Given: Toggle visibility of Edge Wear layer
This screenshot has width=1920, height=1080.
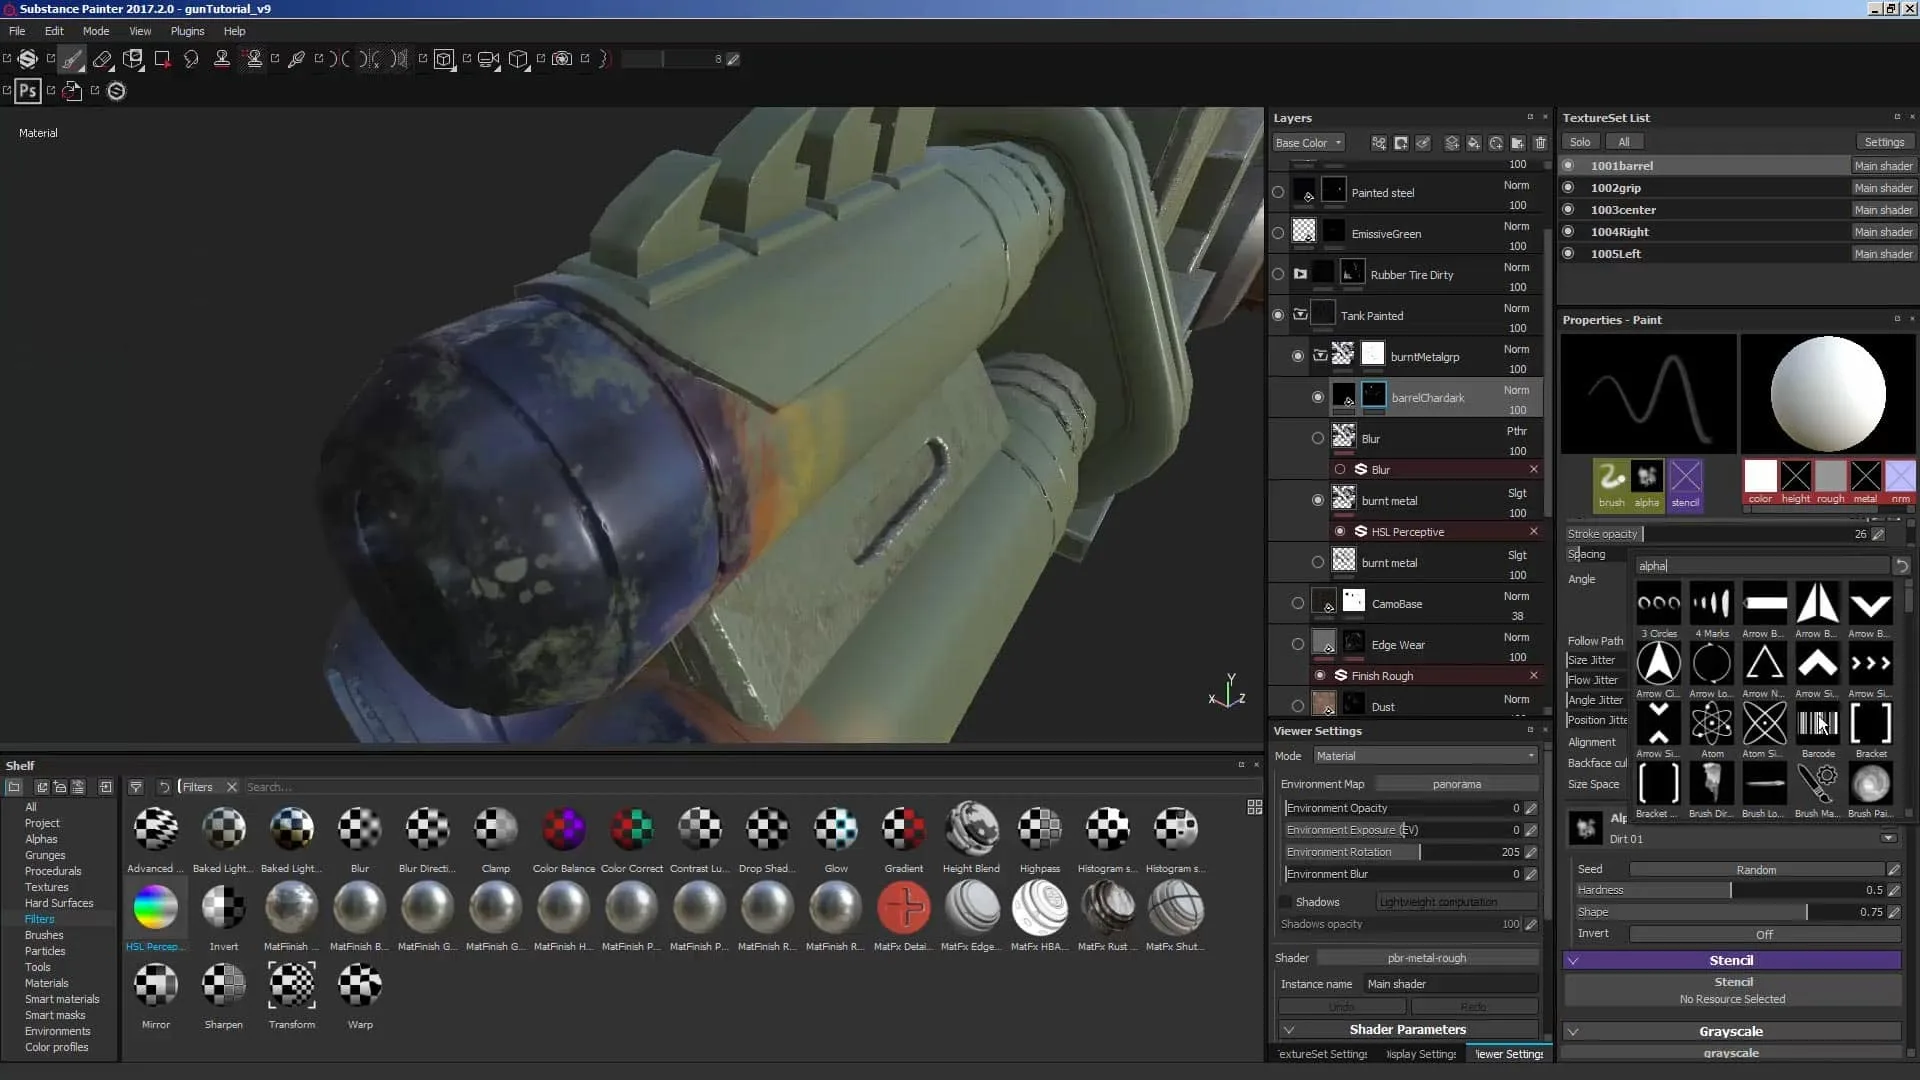Looking at the screenshot, I should 1298,644.
